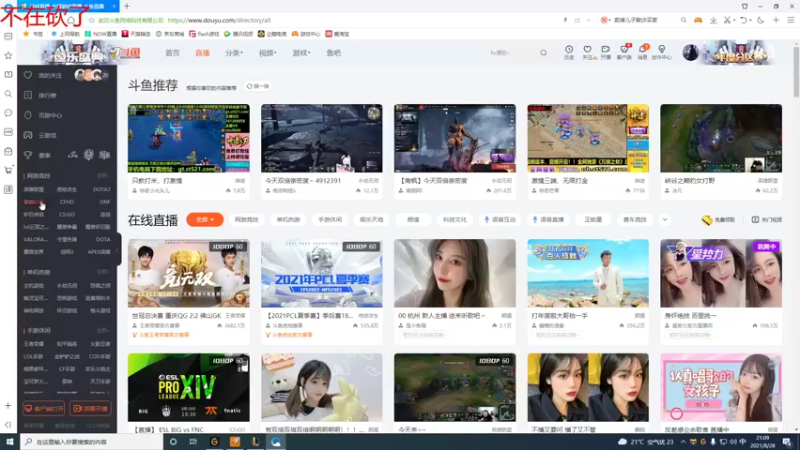Open the address bar dropdown chevron
Image resolution: width=800 pixels, height=450 pixels.
(588, 20)
